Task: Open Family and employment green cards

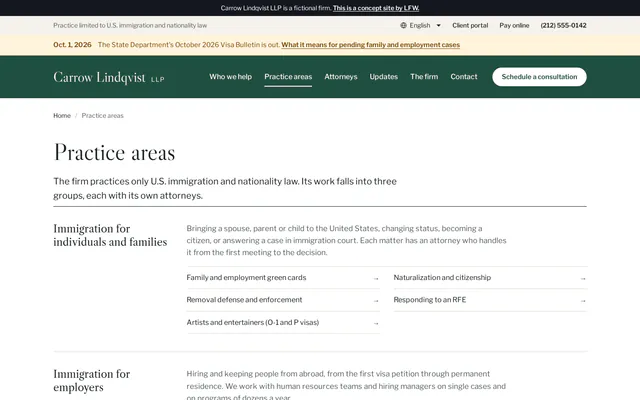Action: pos(283,278)
